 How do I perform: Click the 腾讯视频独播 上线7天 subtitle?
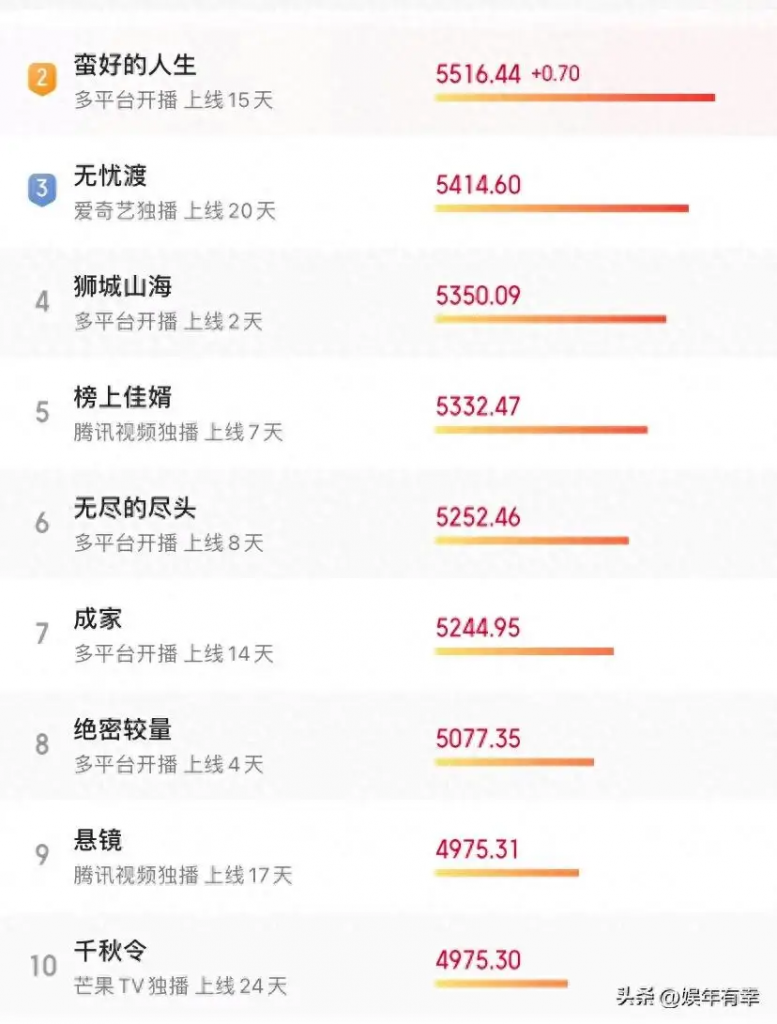tap(178, 432)
